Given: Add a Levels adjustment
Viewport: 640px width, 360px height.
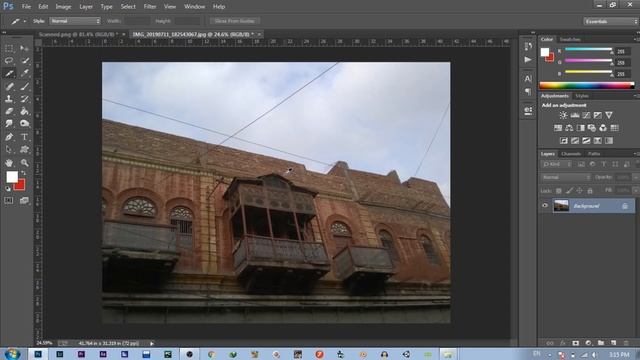Looking at the screenshot, I should pyautogui.click(x=575, y=115).
